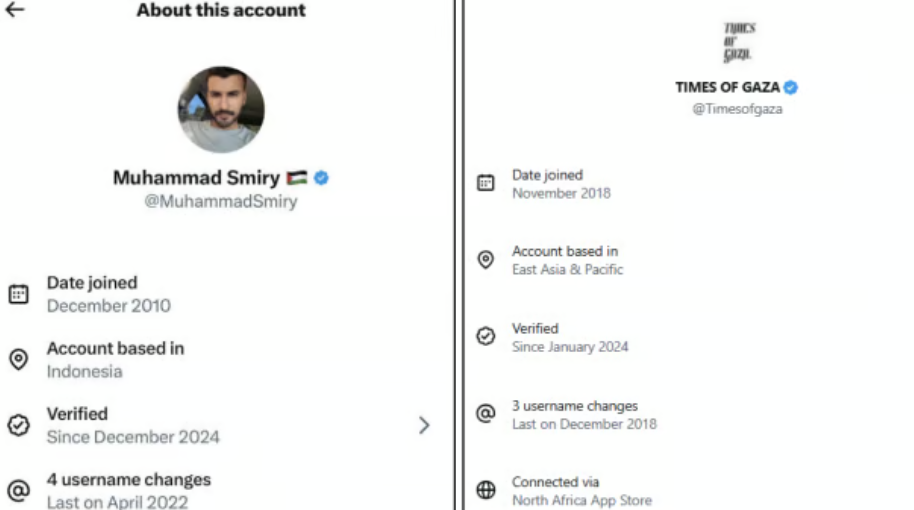Open the @MuhammadSmiry handle link

point(221,201)
